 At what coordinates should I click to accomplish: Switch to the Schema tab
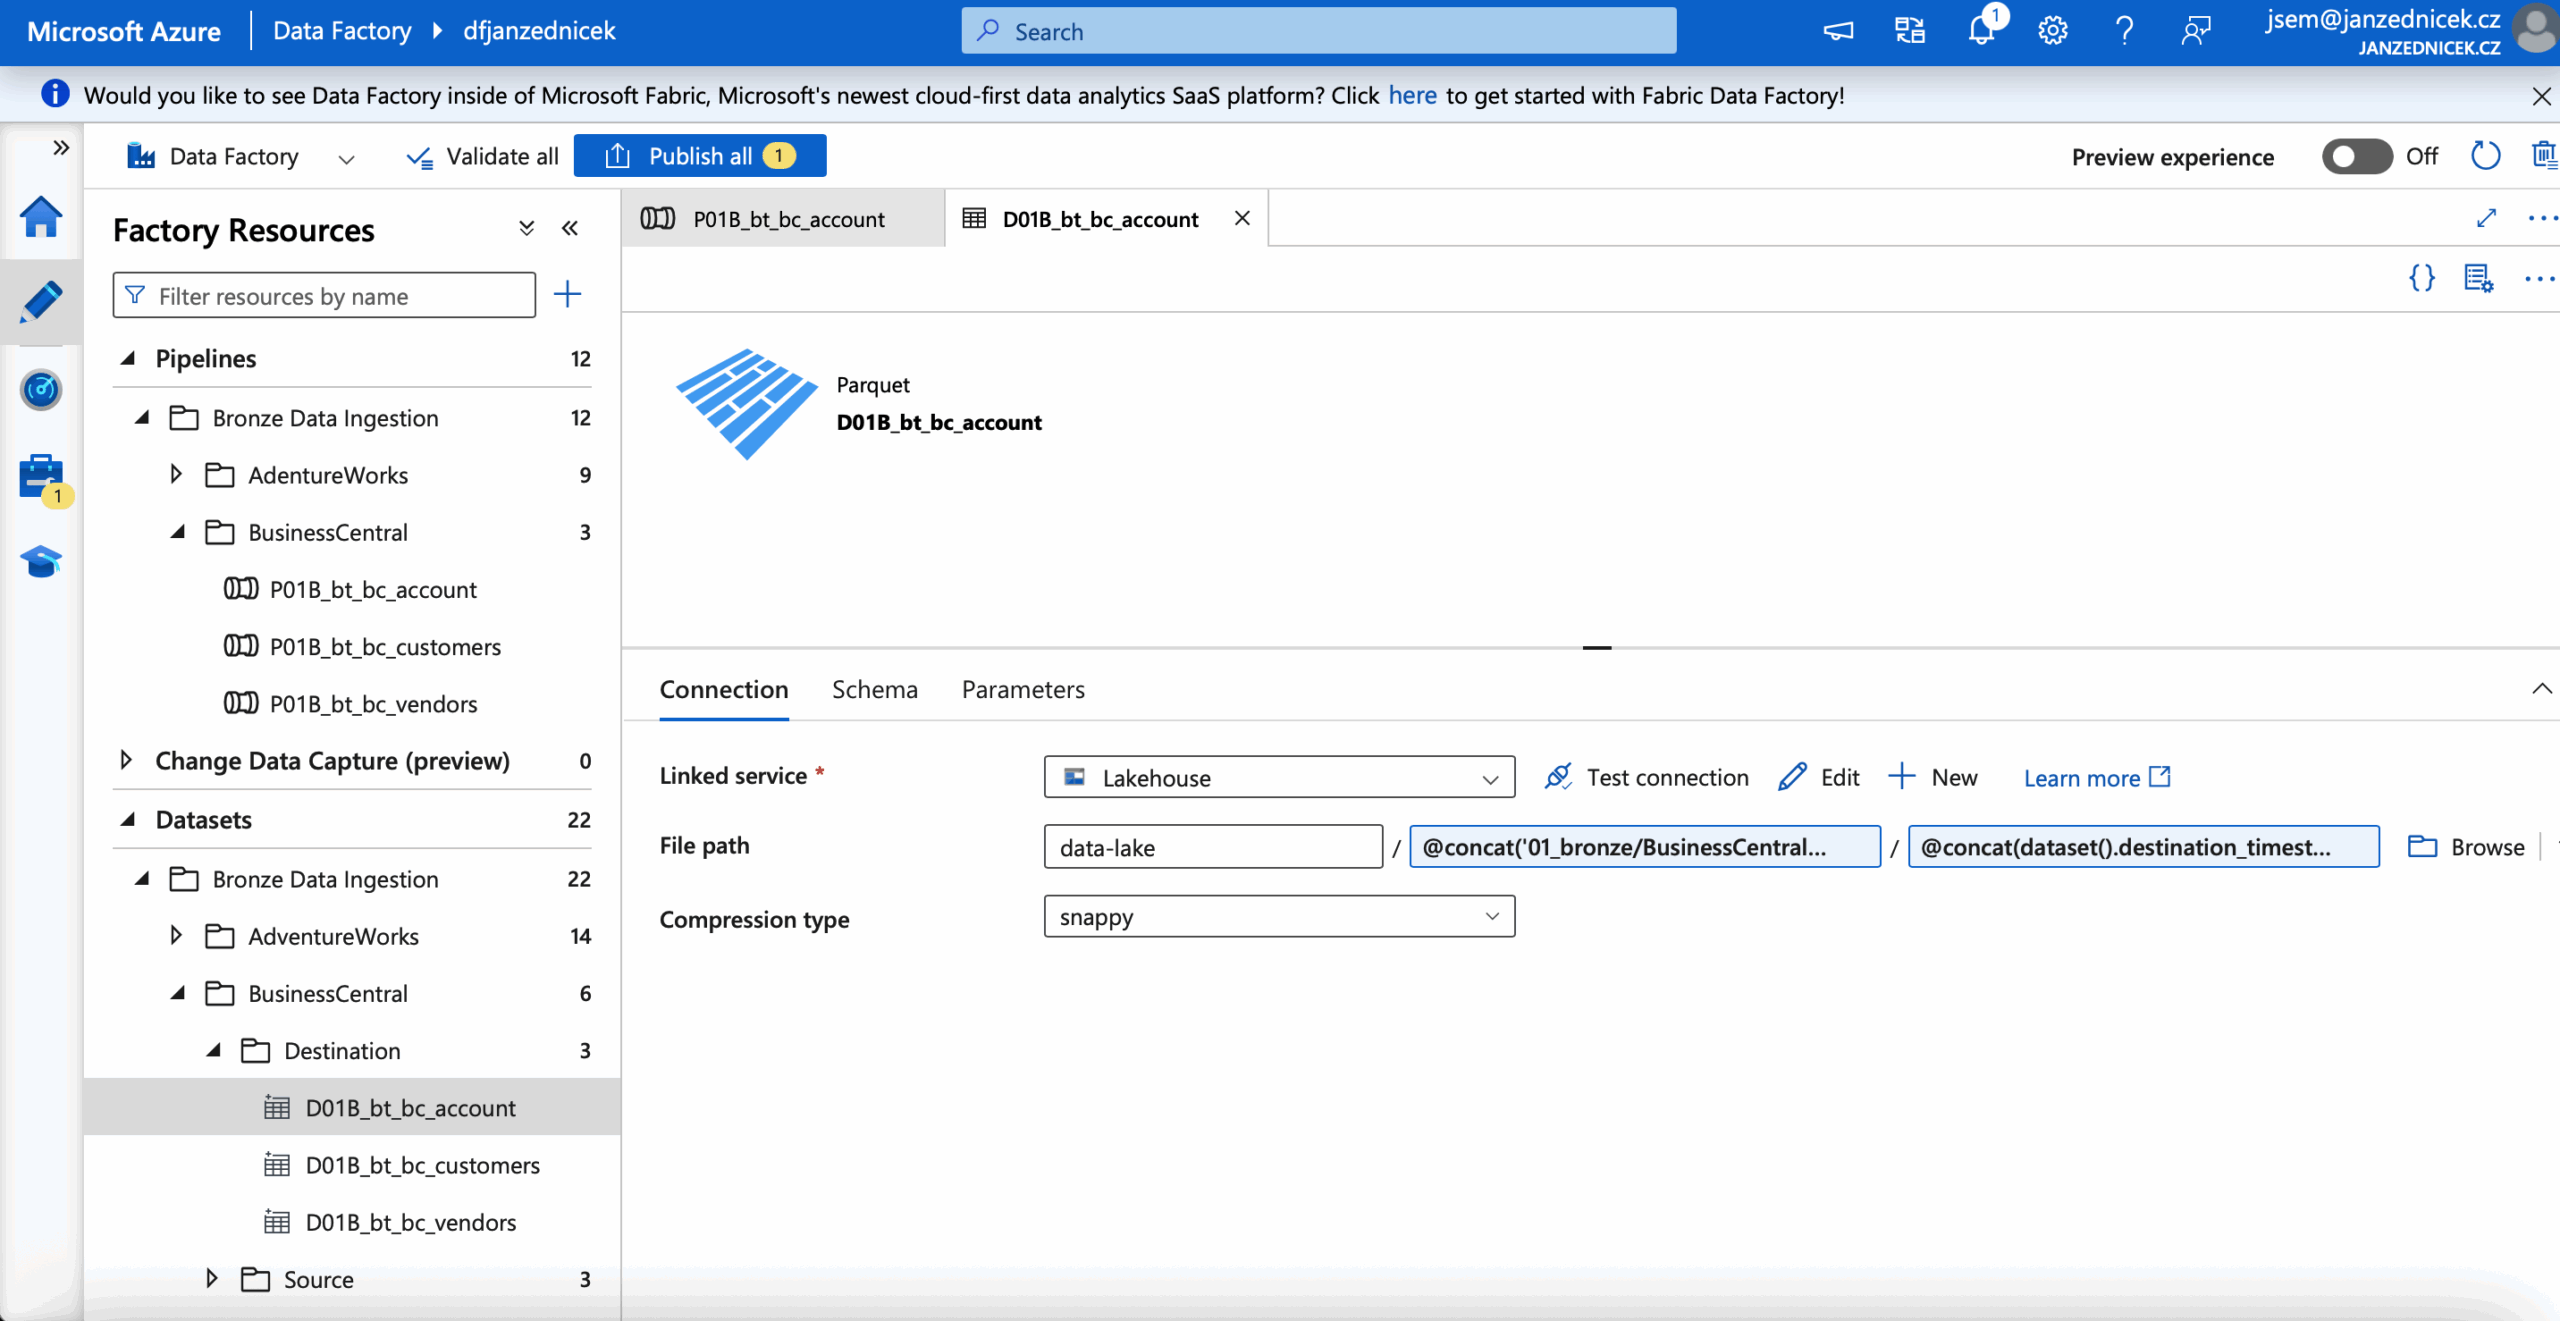pos(874,689)
